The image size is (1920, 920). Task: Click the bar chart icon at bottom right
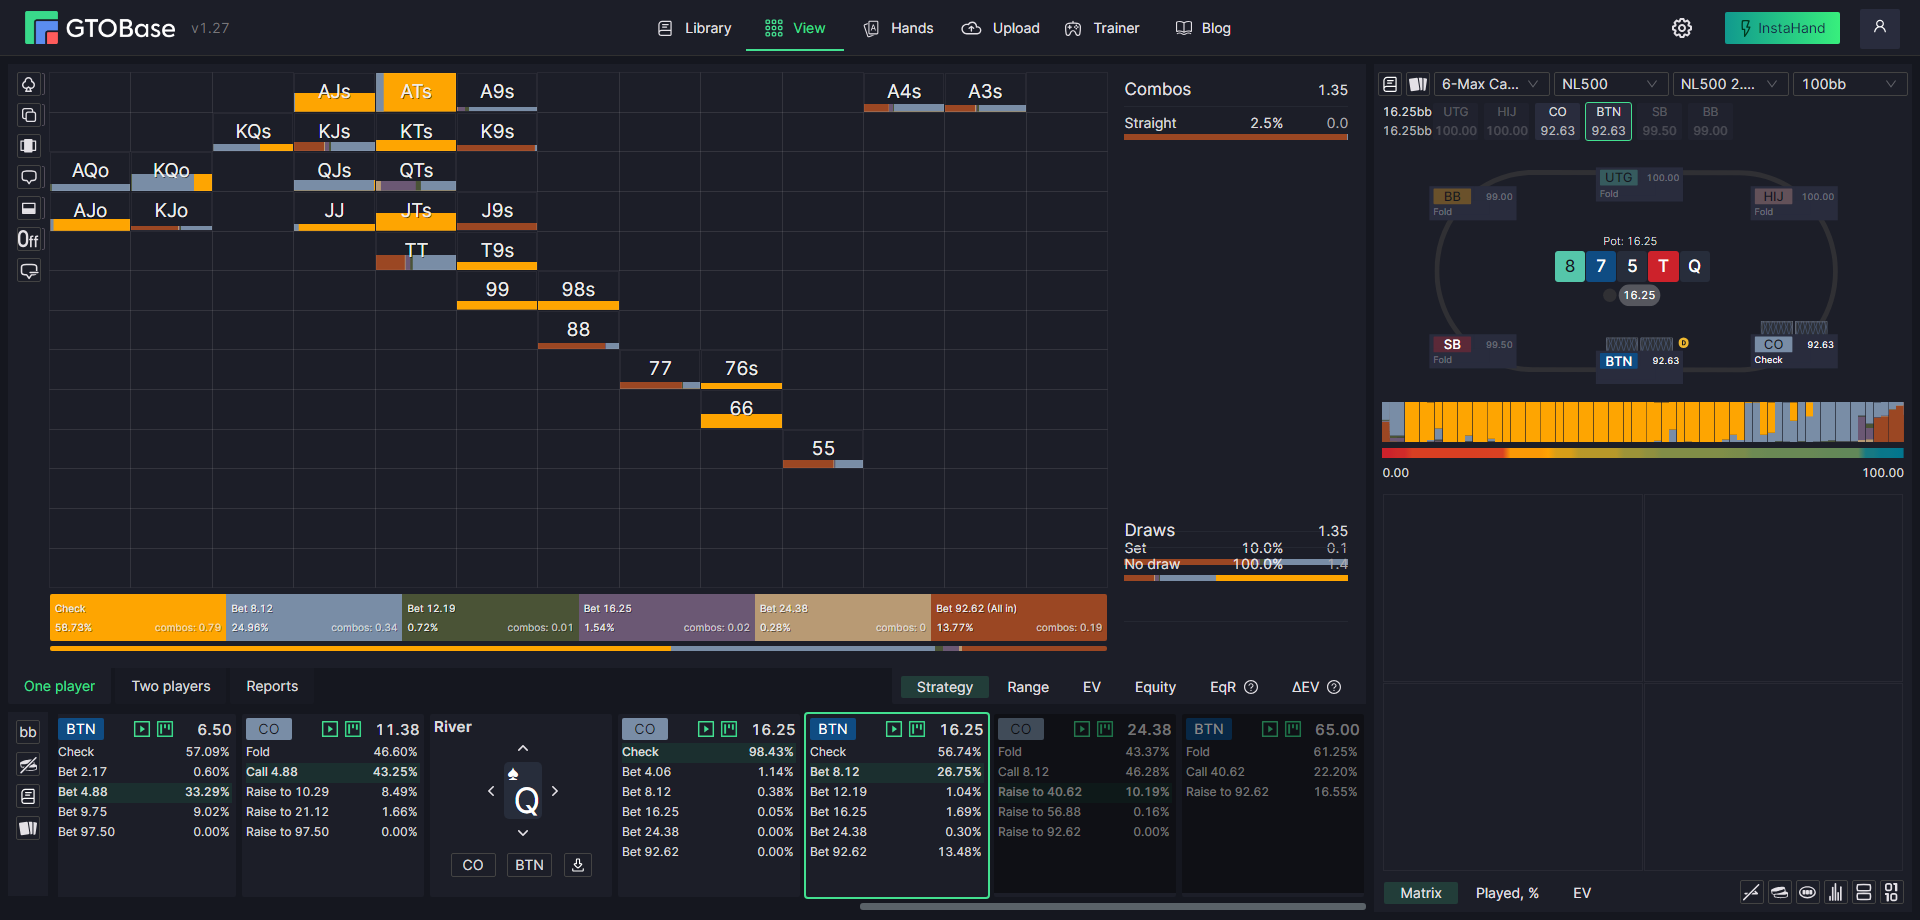point(1836,892)
